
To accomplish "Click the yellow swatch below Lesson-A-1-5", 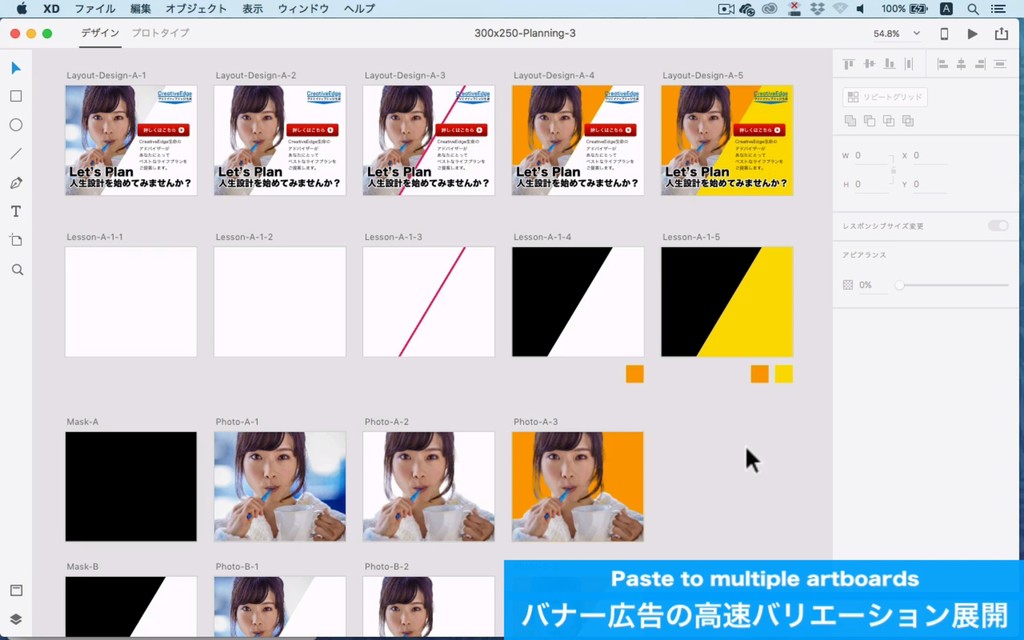I will click(784, 374).
